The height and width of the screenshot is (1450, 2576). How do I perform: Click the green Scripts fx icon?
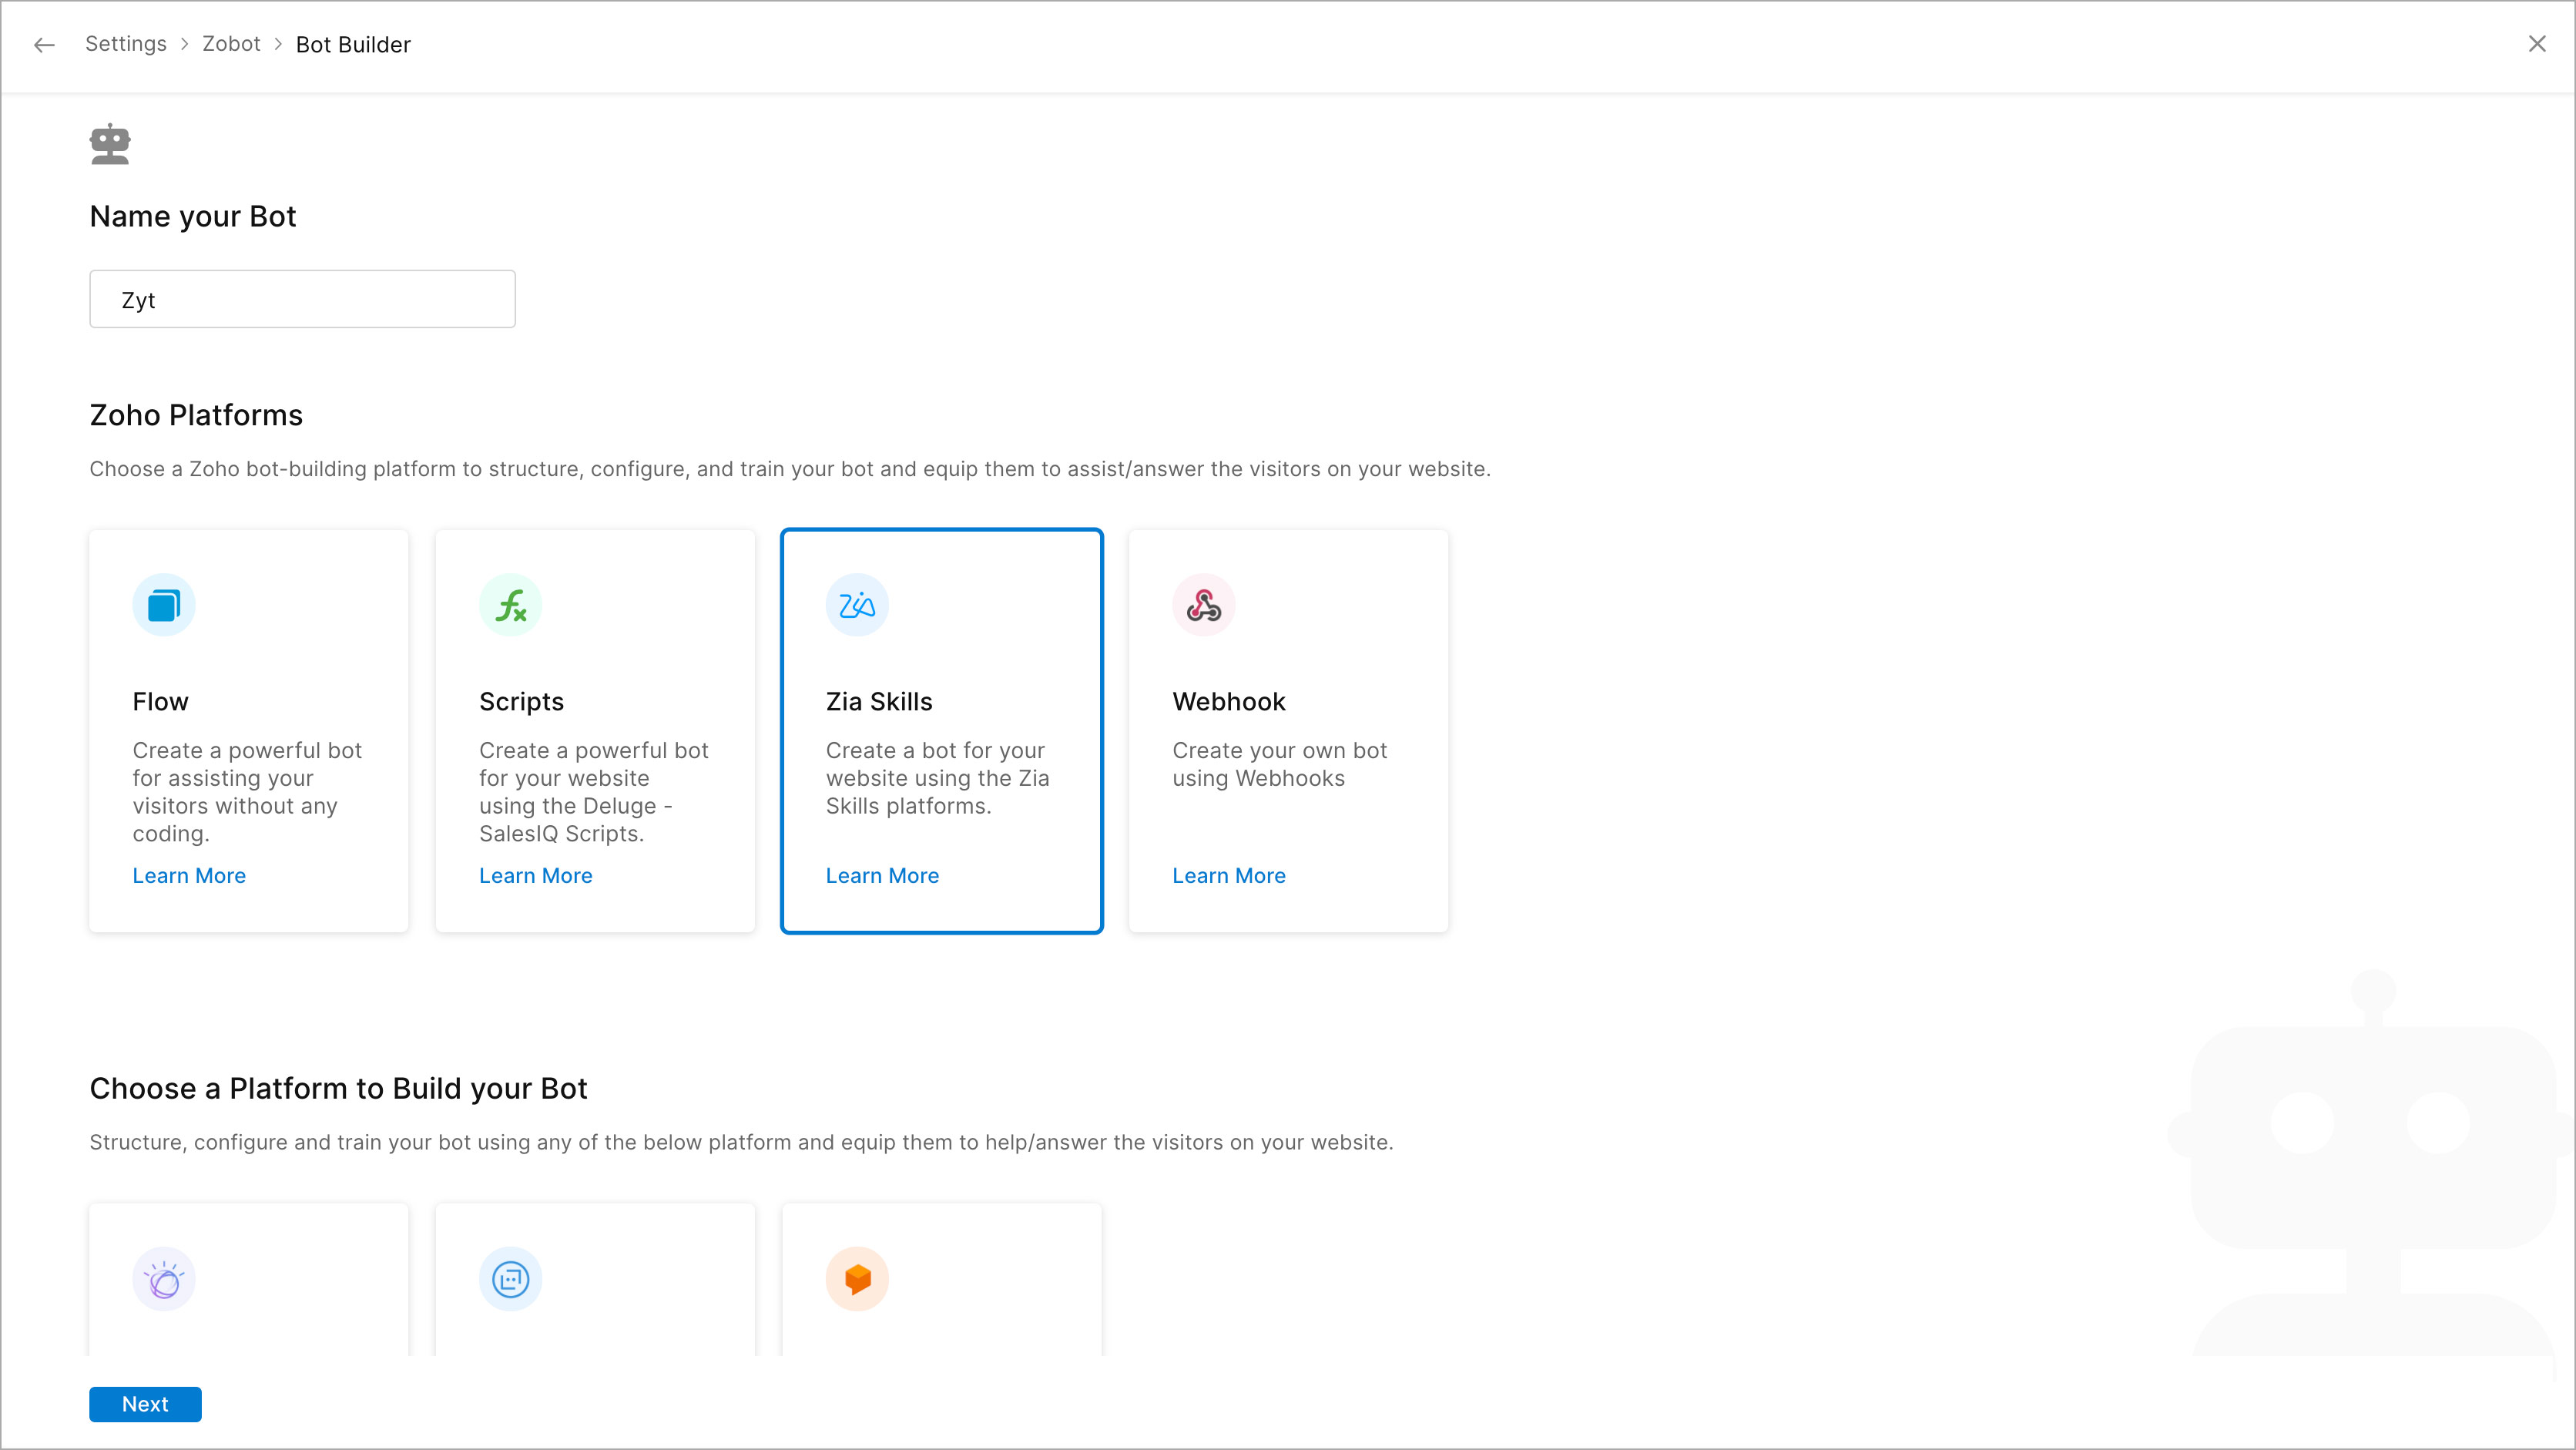click(x=510, y=605)
